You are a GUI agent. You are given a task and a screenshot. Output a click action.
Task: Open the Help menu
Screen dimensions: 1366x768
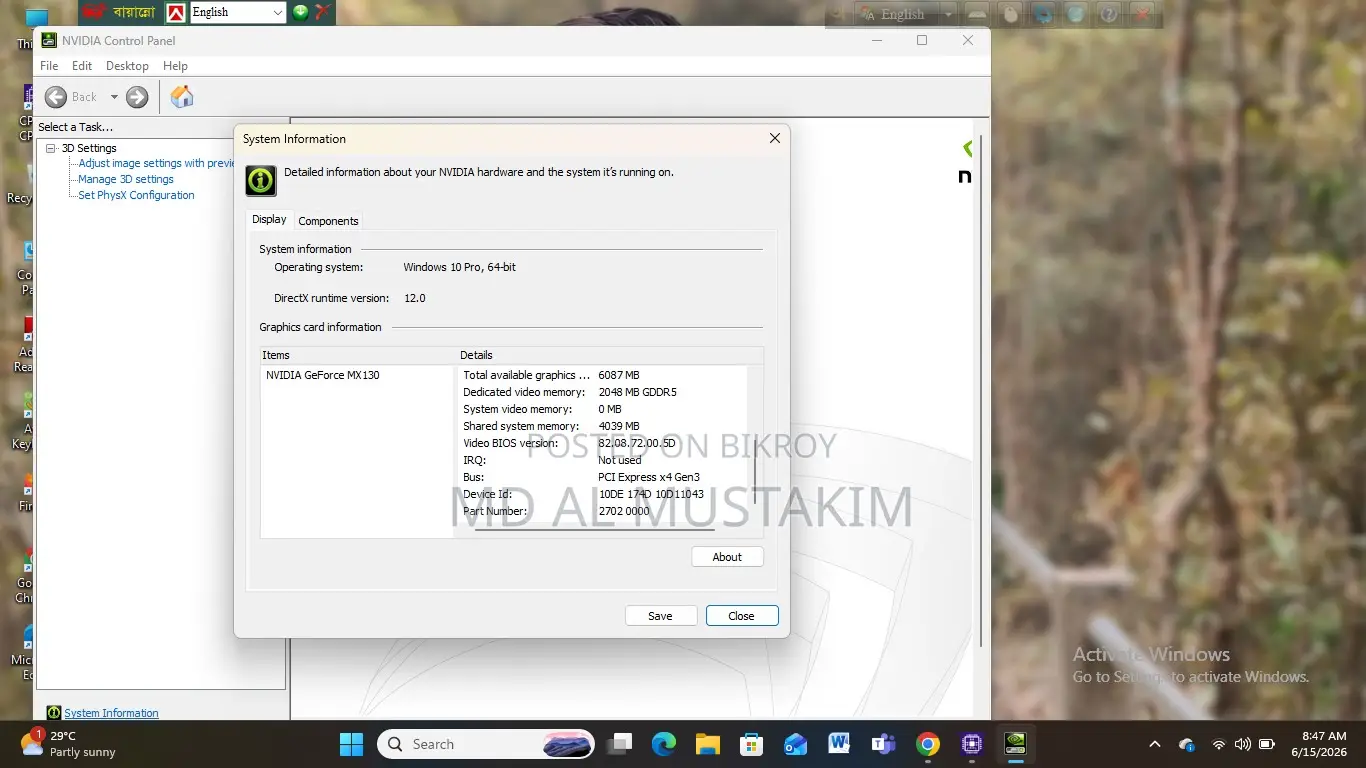[x=175, y=66]
